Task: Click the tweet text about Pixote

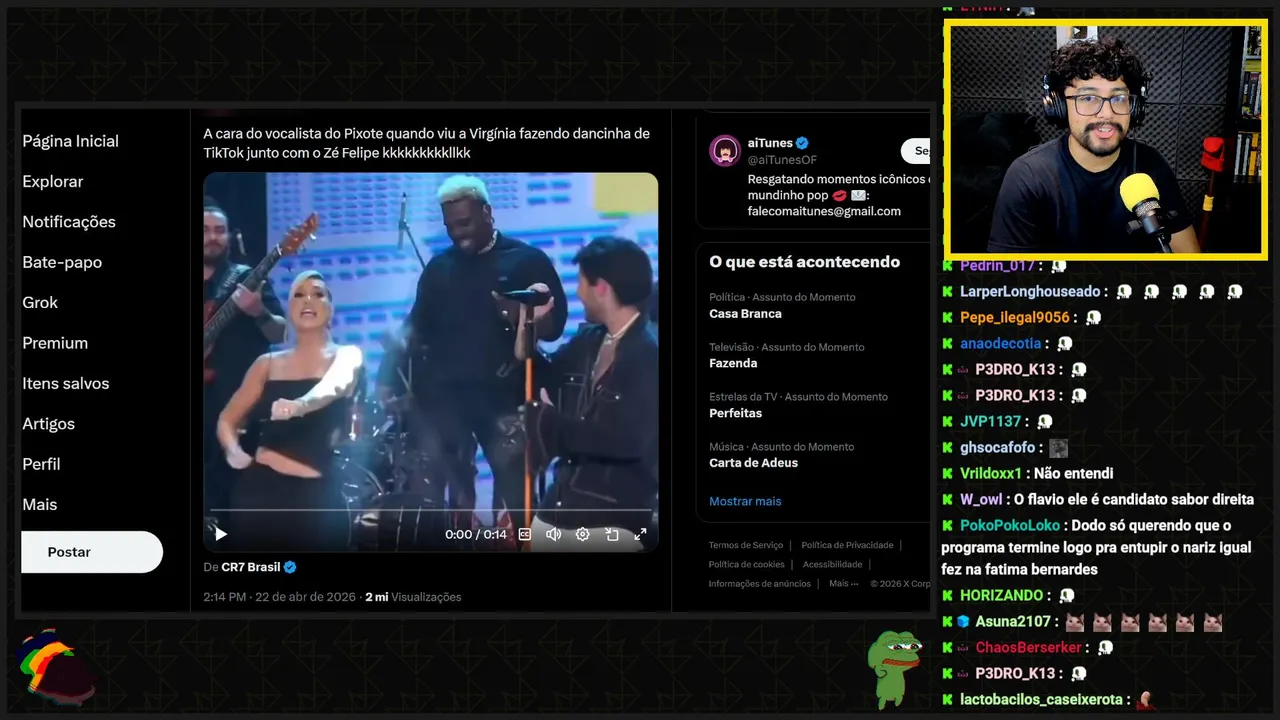Action: 426,143
